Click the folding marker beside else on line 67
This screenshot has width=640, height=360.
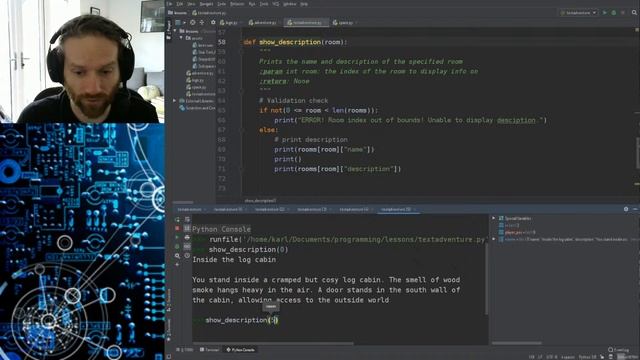click(x=241, y=130)
